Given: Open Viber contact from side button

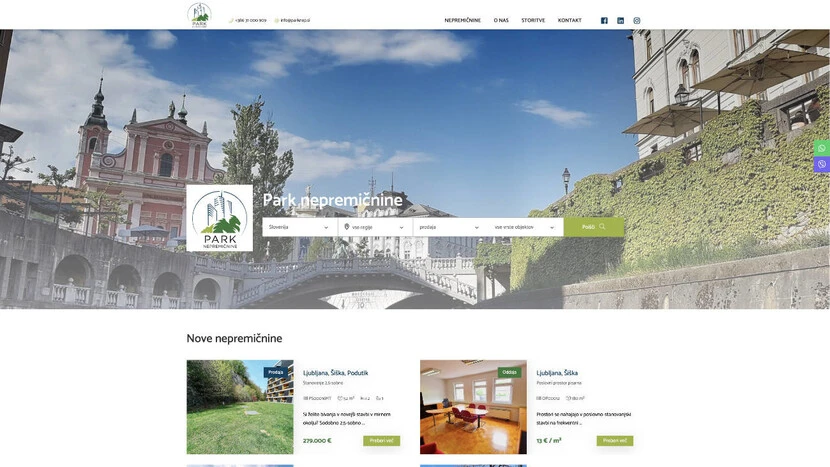Looking at the screenshot, I should point(822,164).
